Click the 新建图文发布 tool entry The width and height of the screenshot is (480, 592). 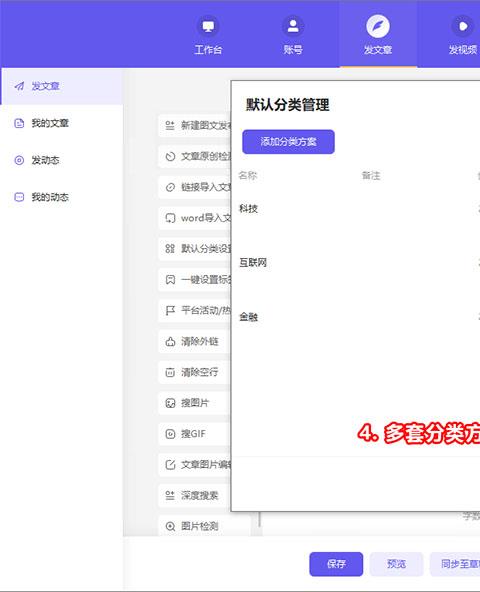coord(194,125)
